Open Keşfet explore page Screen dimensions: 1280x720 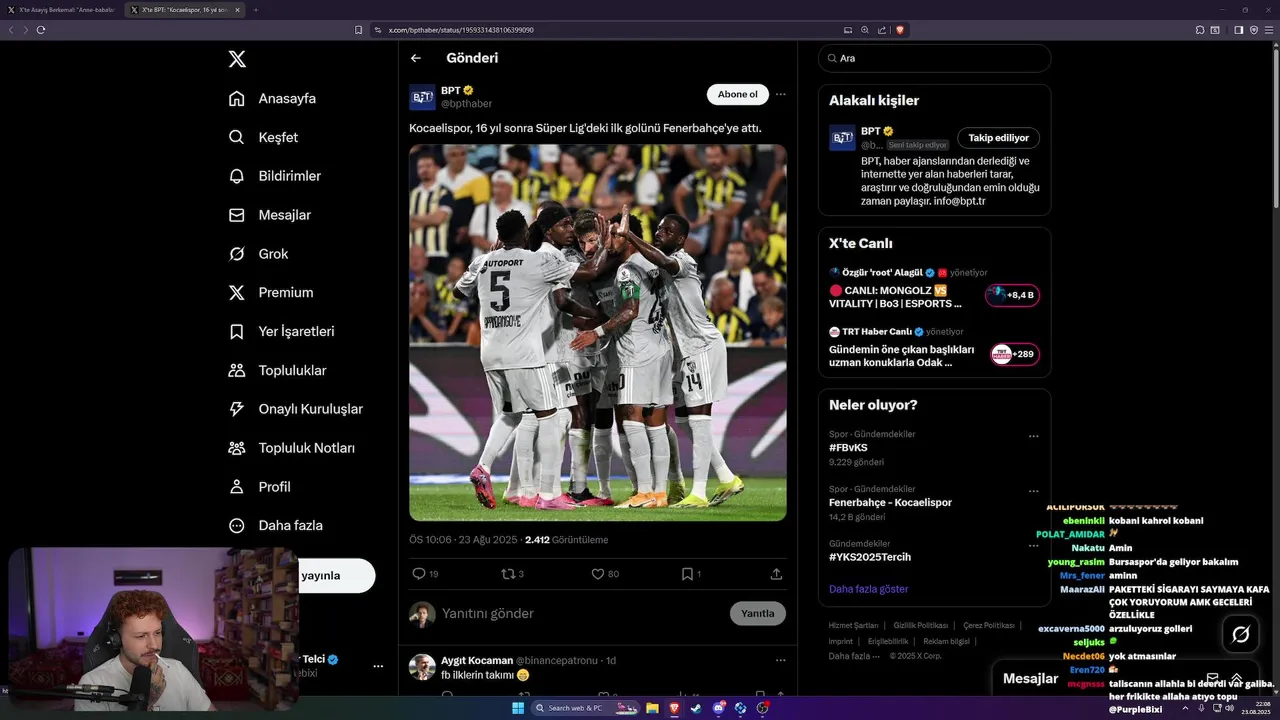click(x=263, y=137)
